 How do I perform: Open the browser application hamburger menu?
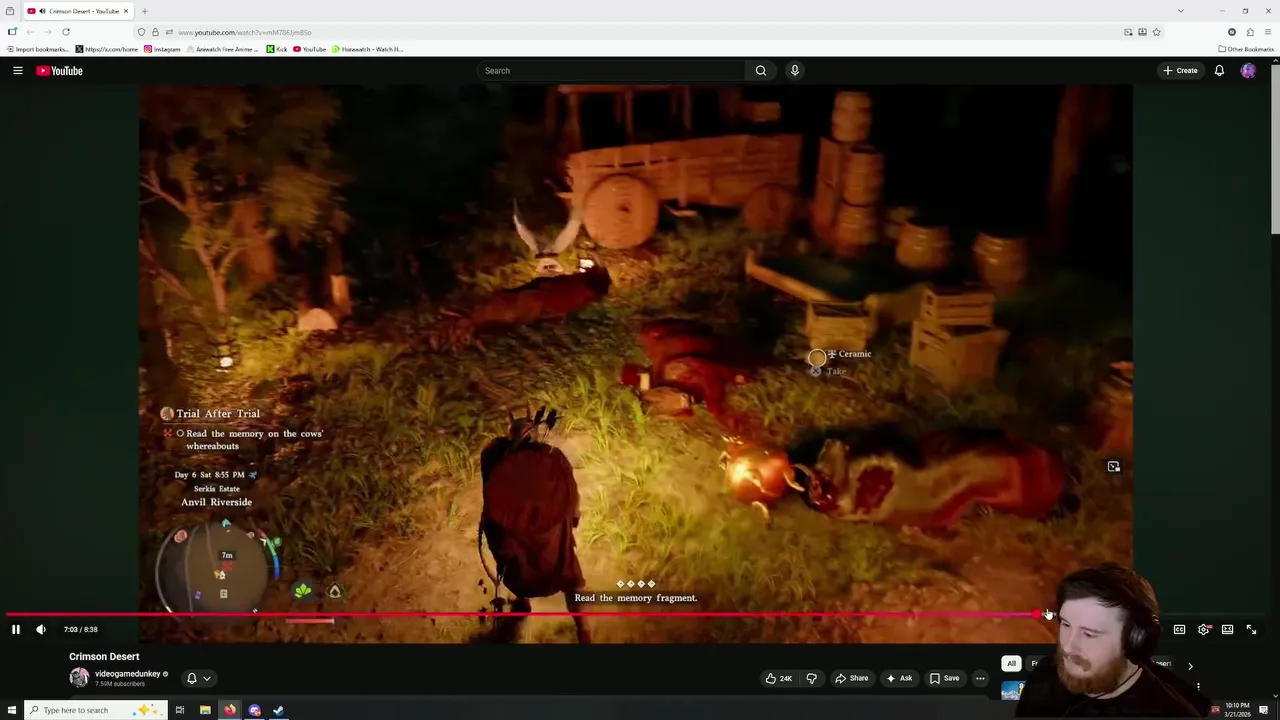click(x=1268, y=32)
